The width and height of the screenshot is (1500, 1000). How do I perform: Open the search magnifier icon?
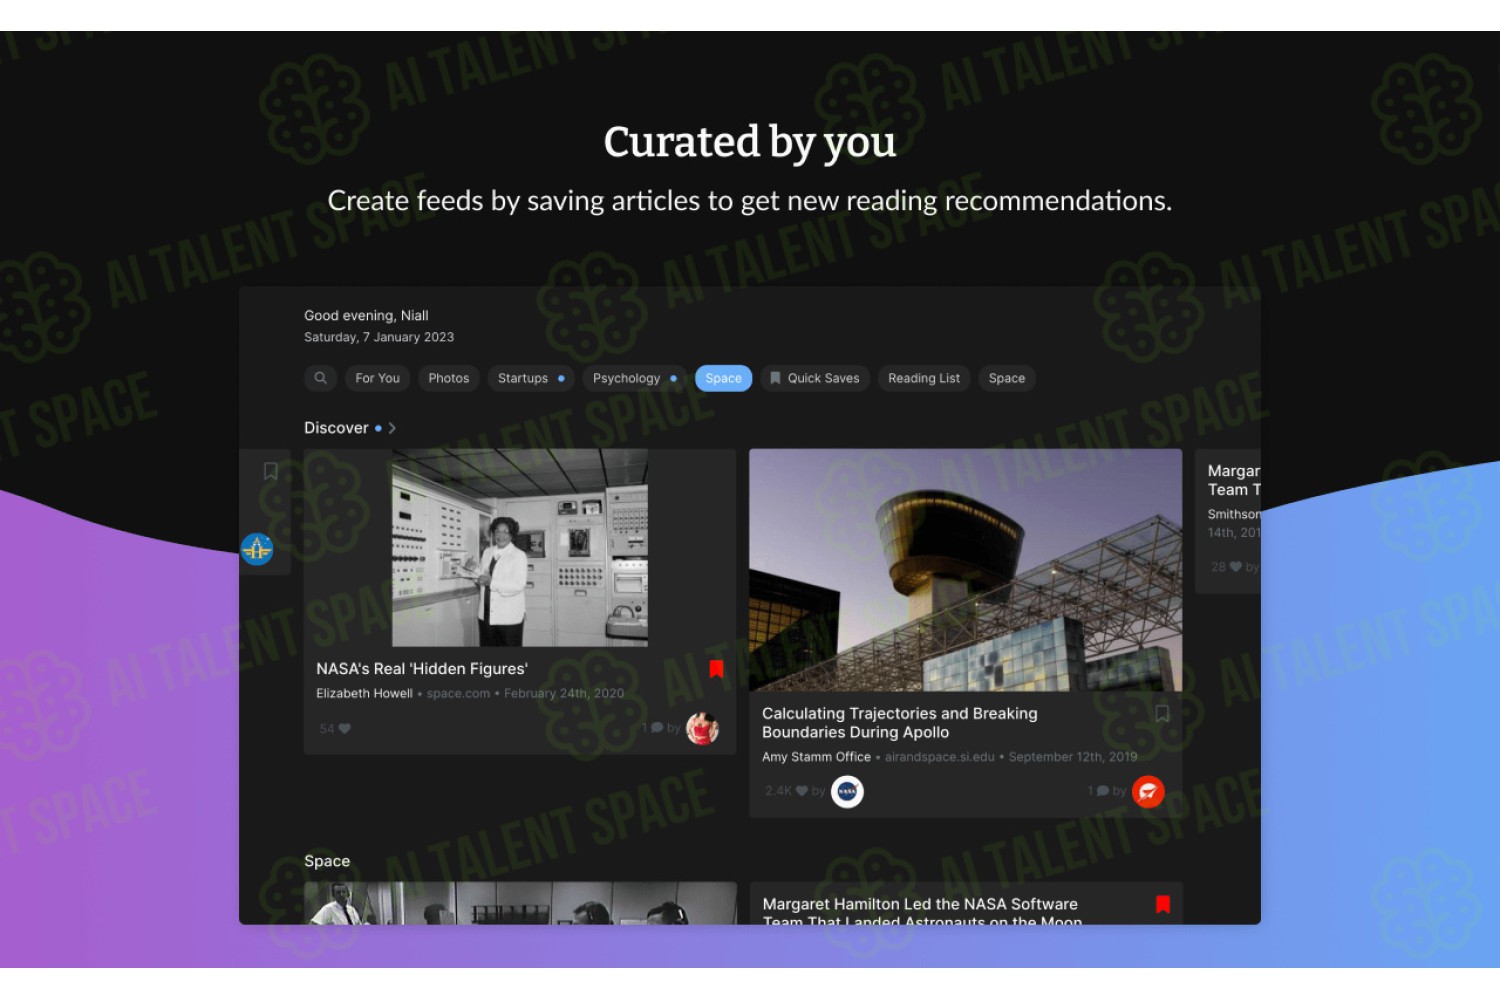click(x=320, y=378)
